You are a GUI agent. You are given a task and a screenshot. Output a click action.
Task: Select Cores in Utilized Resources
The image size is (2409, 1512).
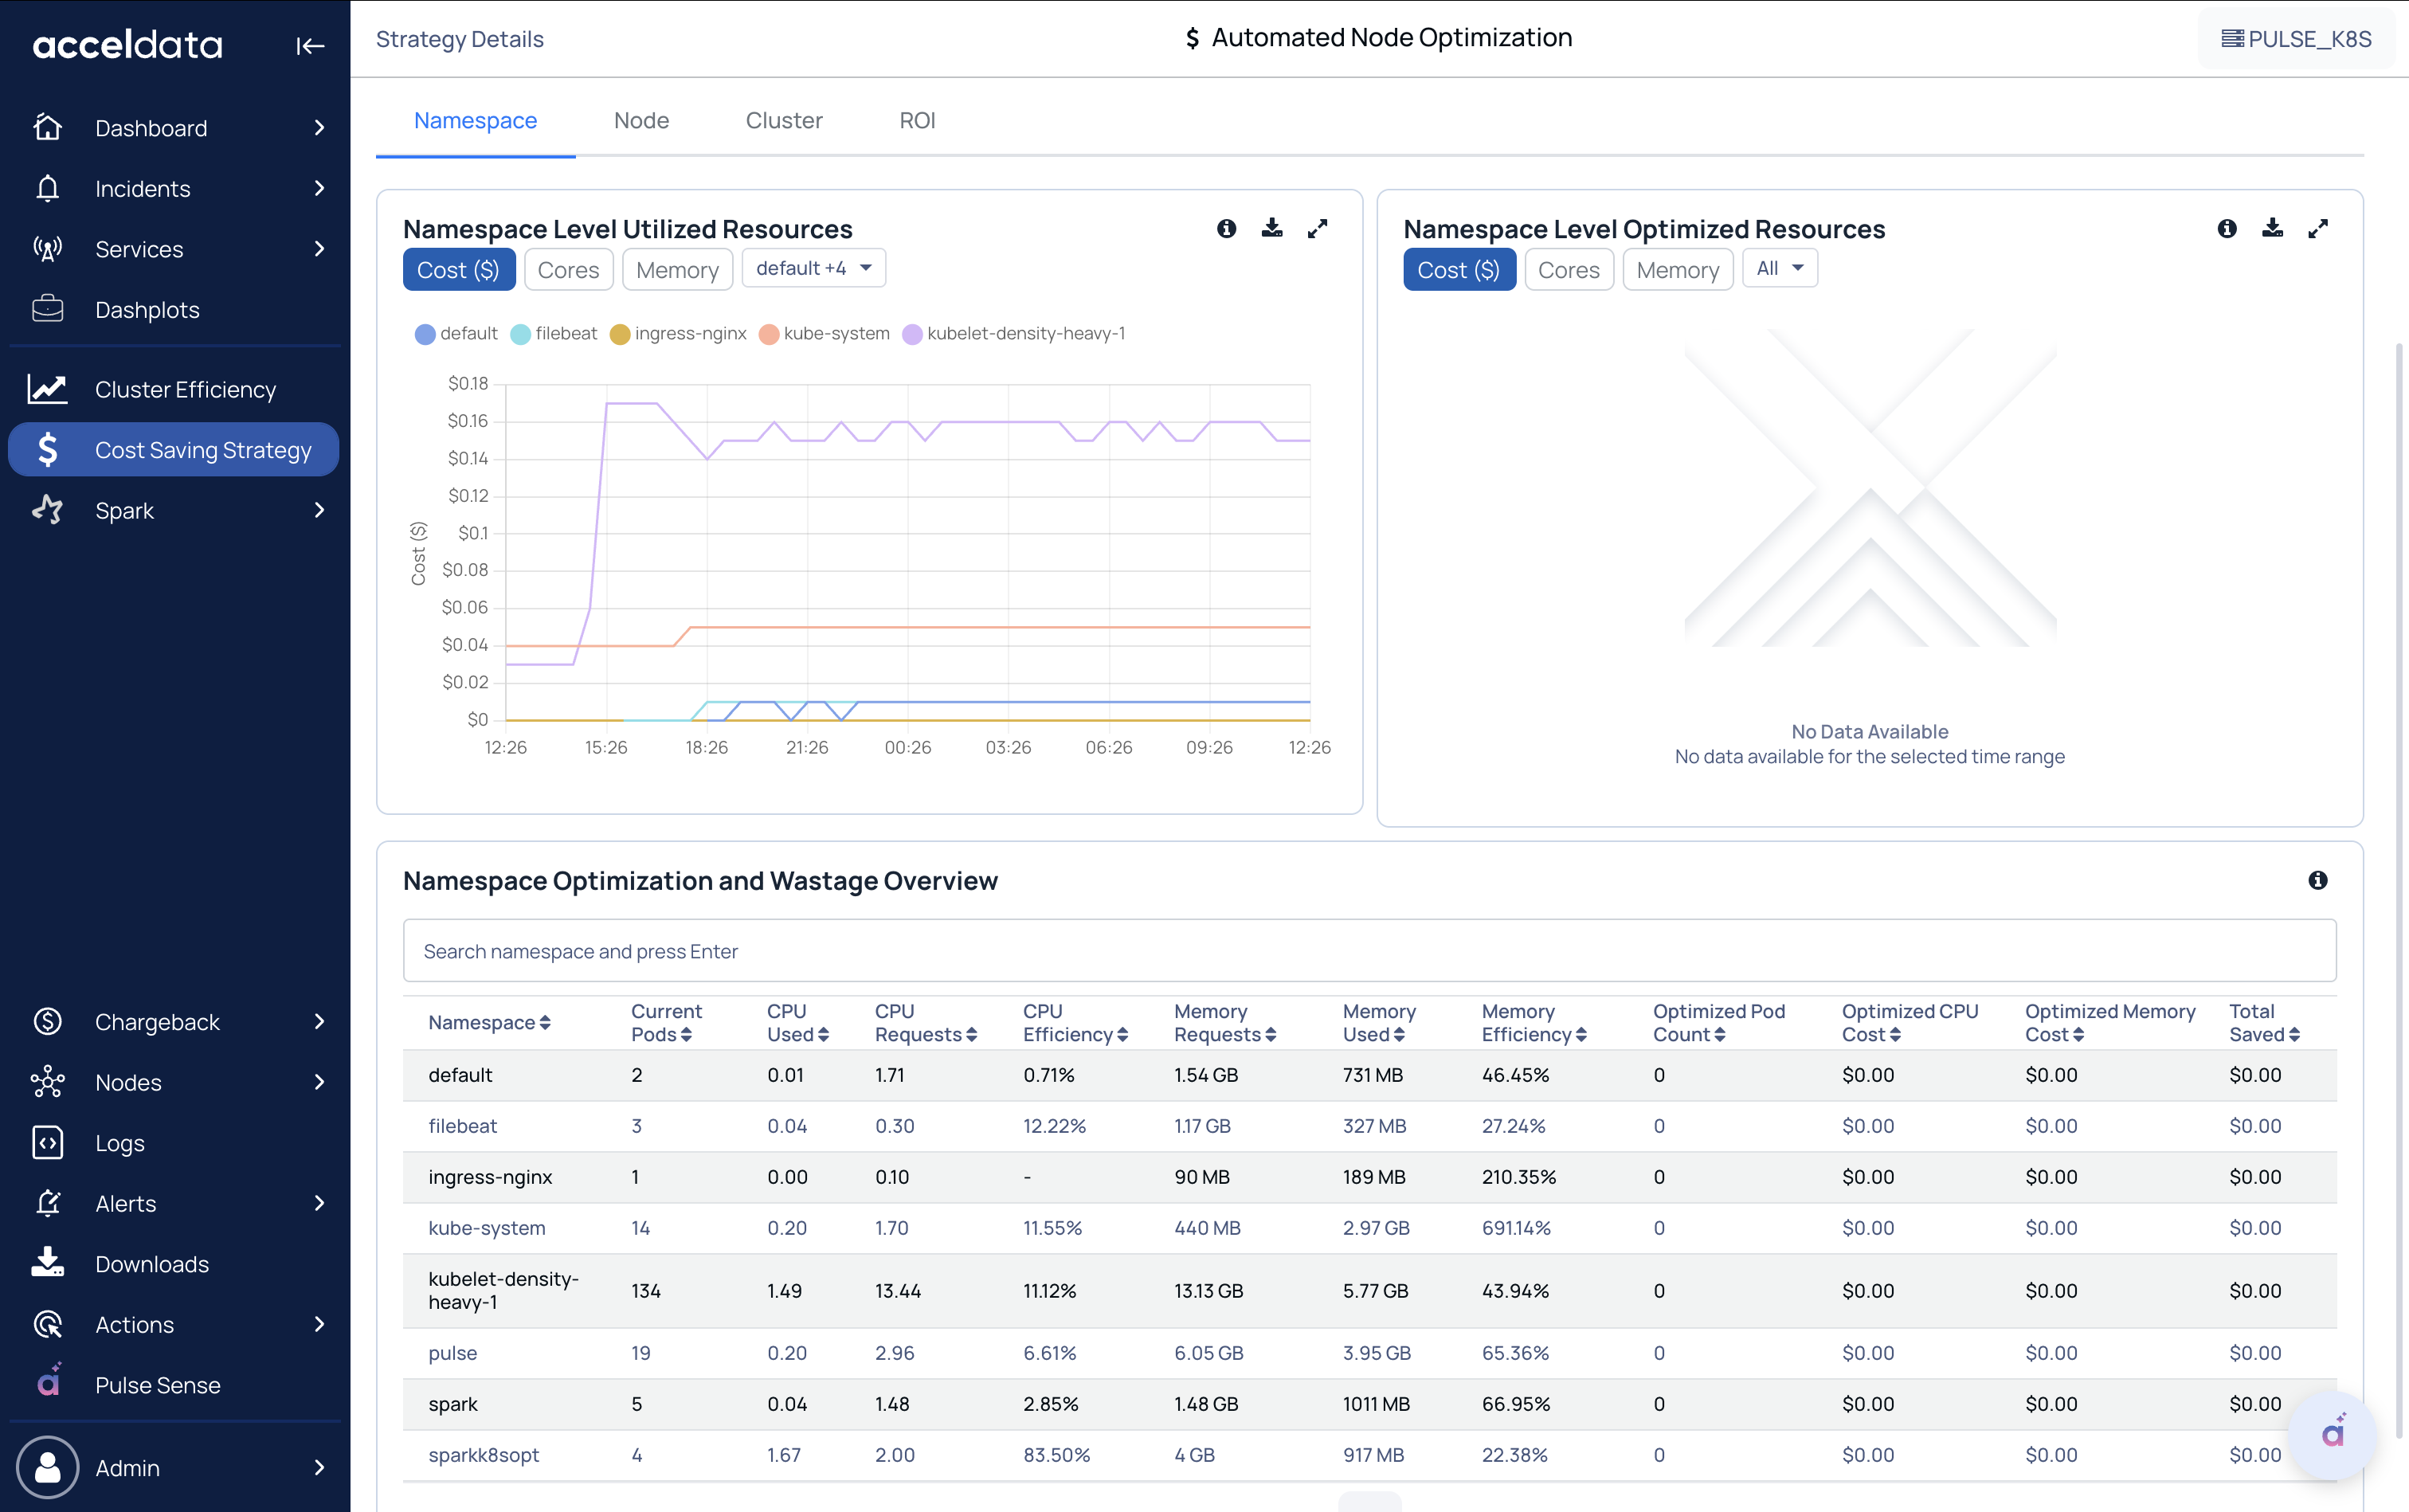click(568, 270)
